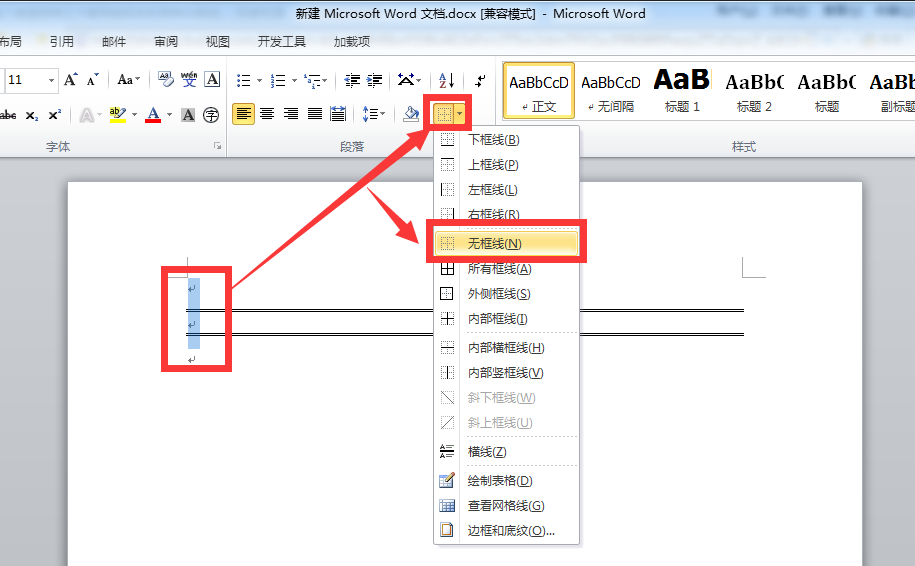Apply yellow text highlight color
915x566 pixels.
118,115
